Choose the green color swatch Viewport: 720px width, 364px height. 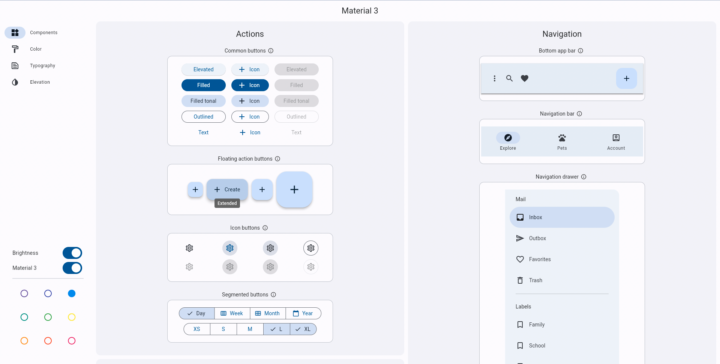click(x=48, y=317)
